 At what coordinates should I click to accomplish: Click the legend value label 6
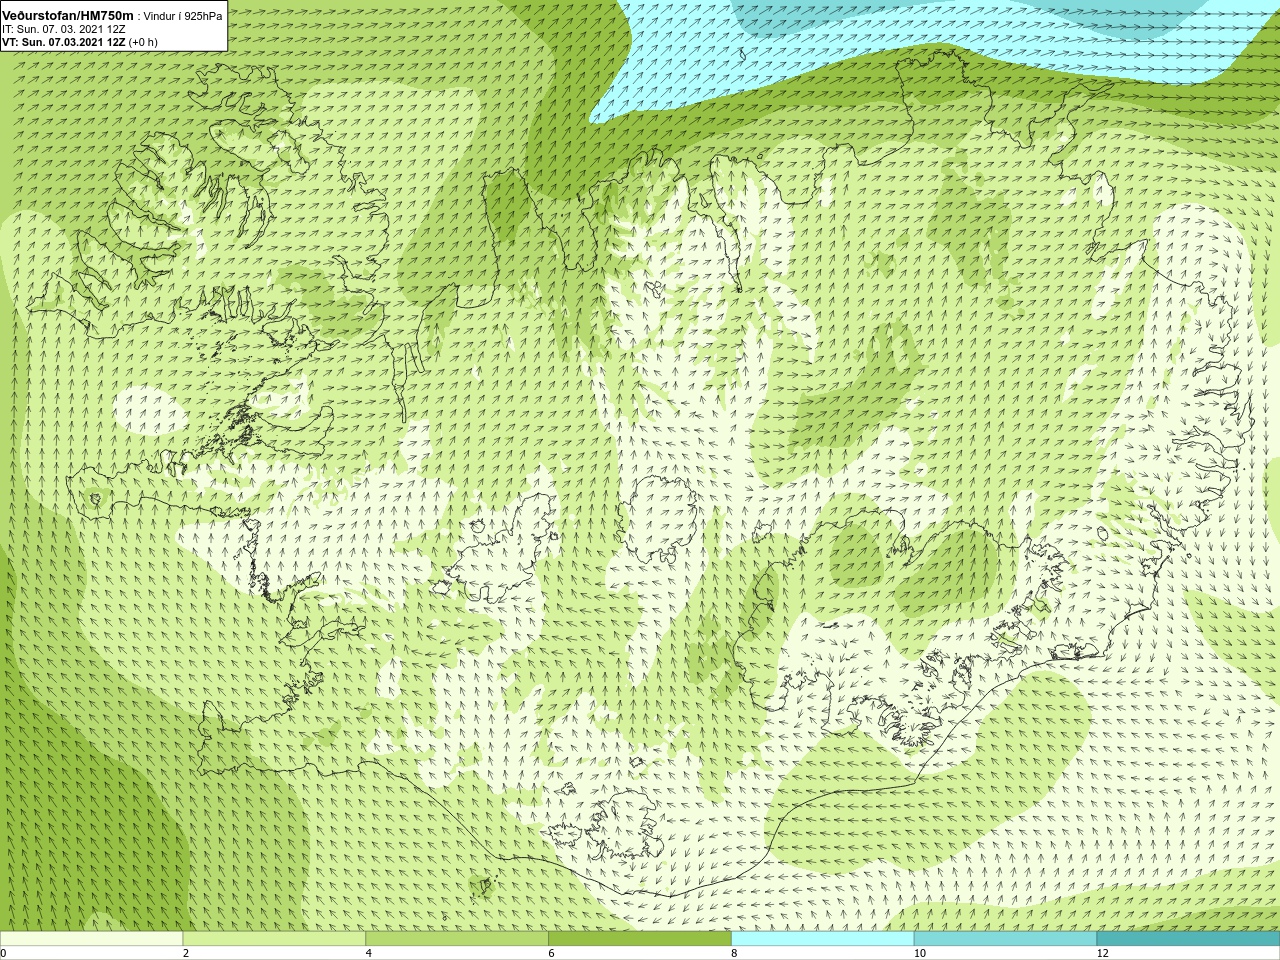pyautogui.click(x=552, y=953)
